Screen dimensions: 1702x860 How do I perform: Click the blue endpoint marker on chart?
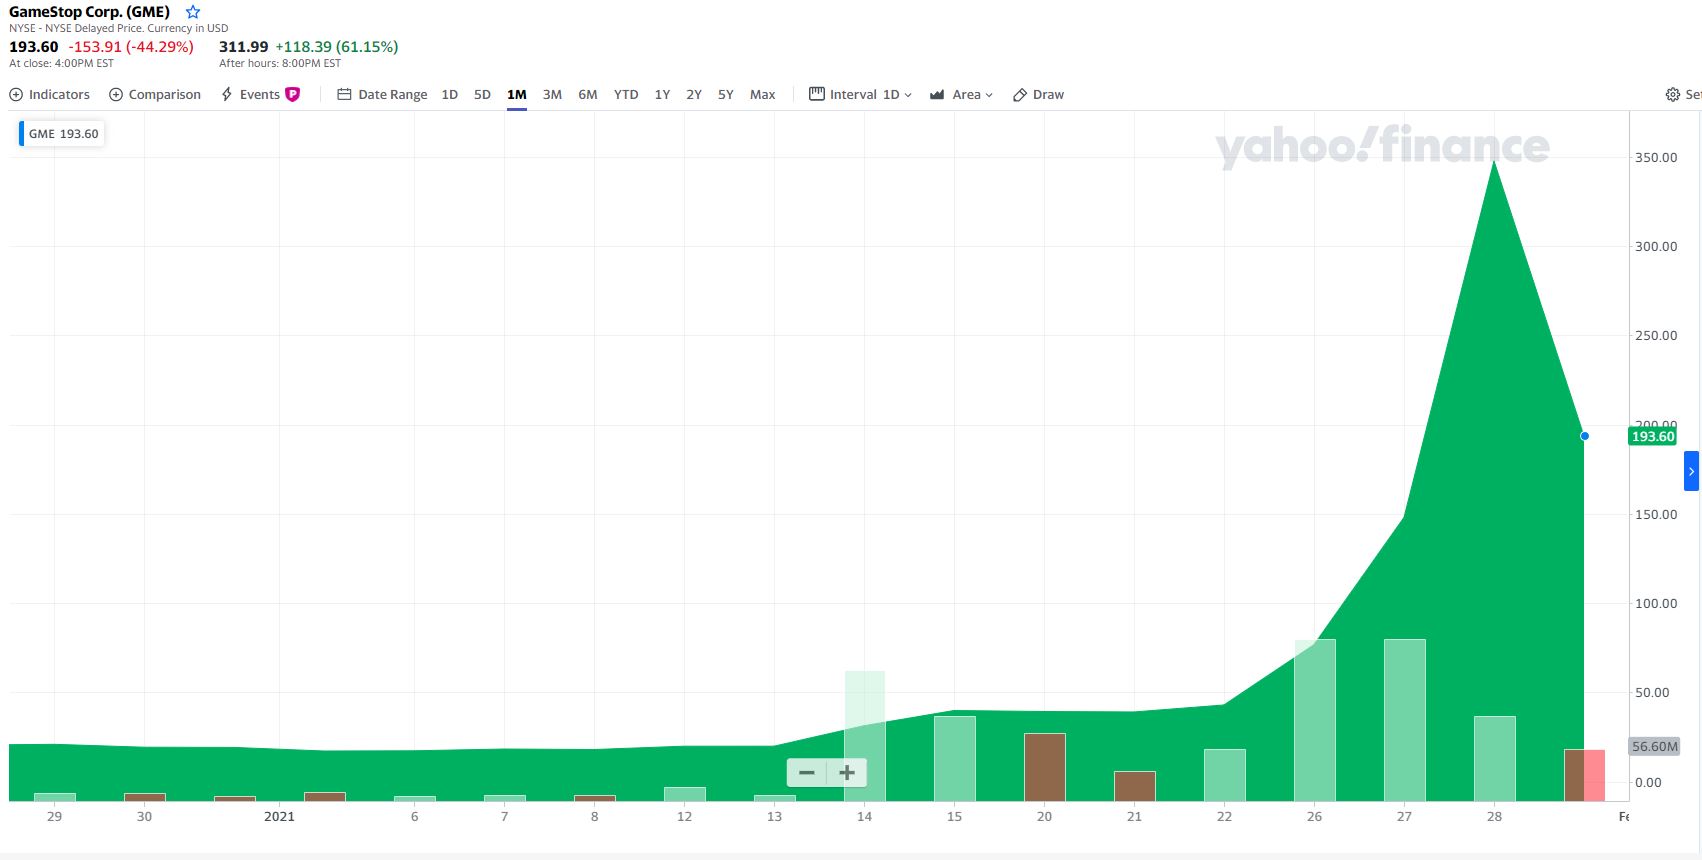pyautogui.click(x=1584, y=436)
